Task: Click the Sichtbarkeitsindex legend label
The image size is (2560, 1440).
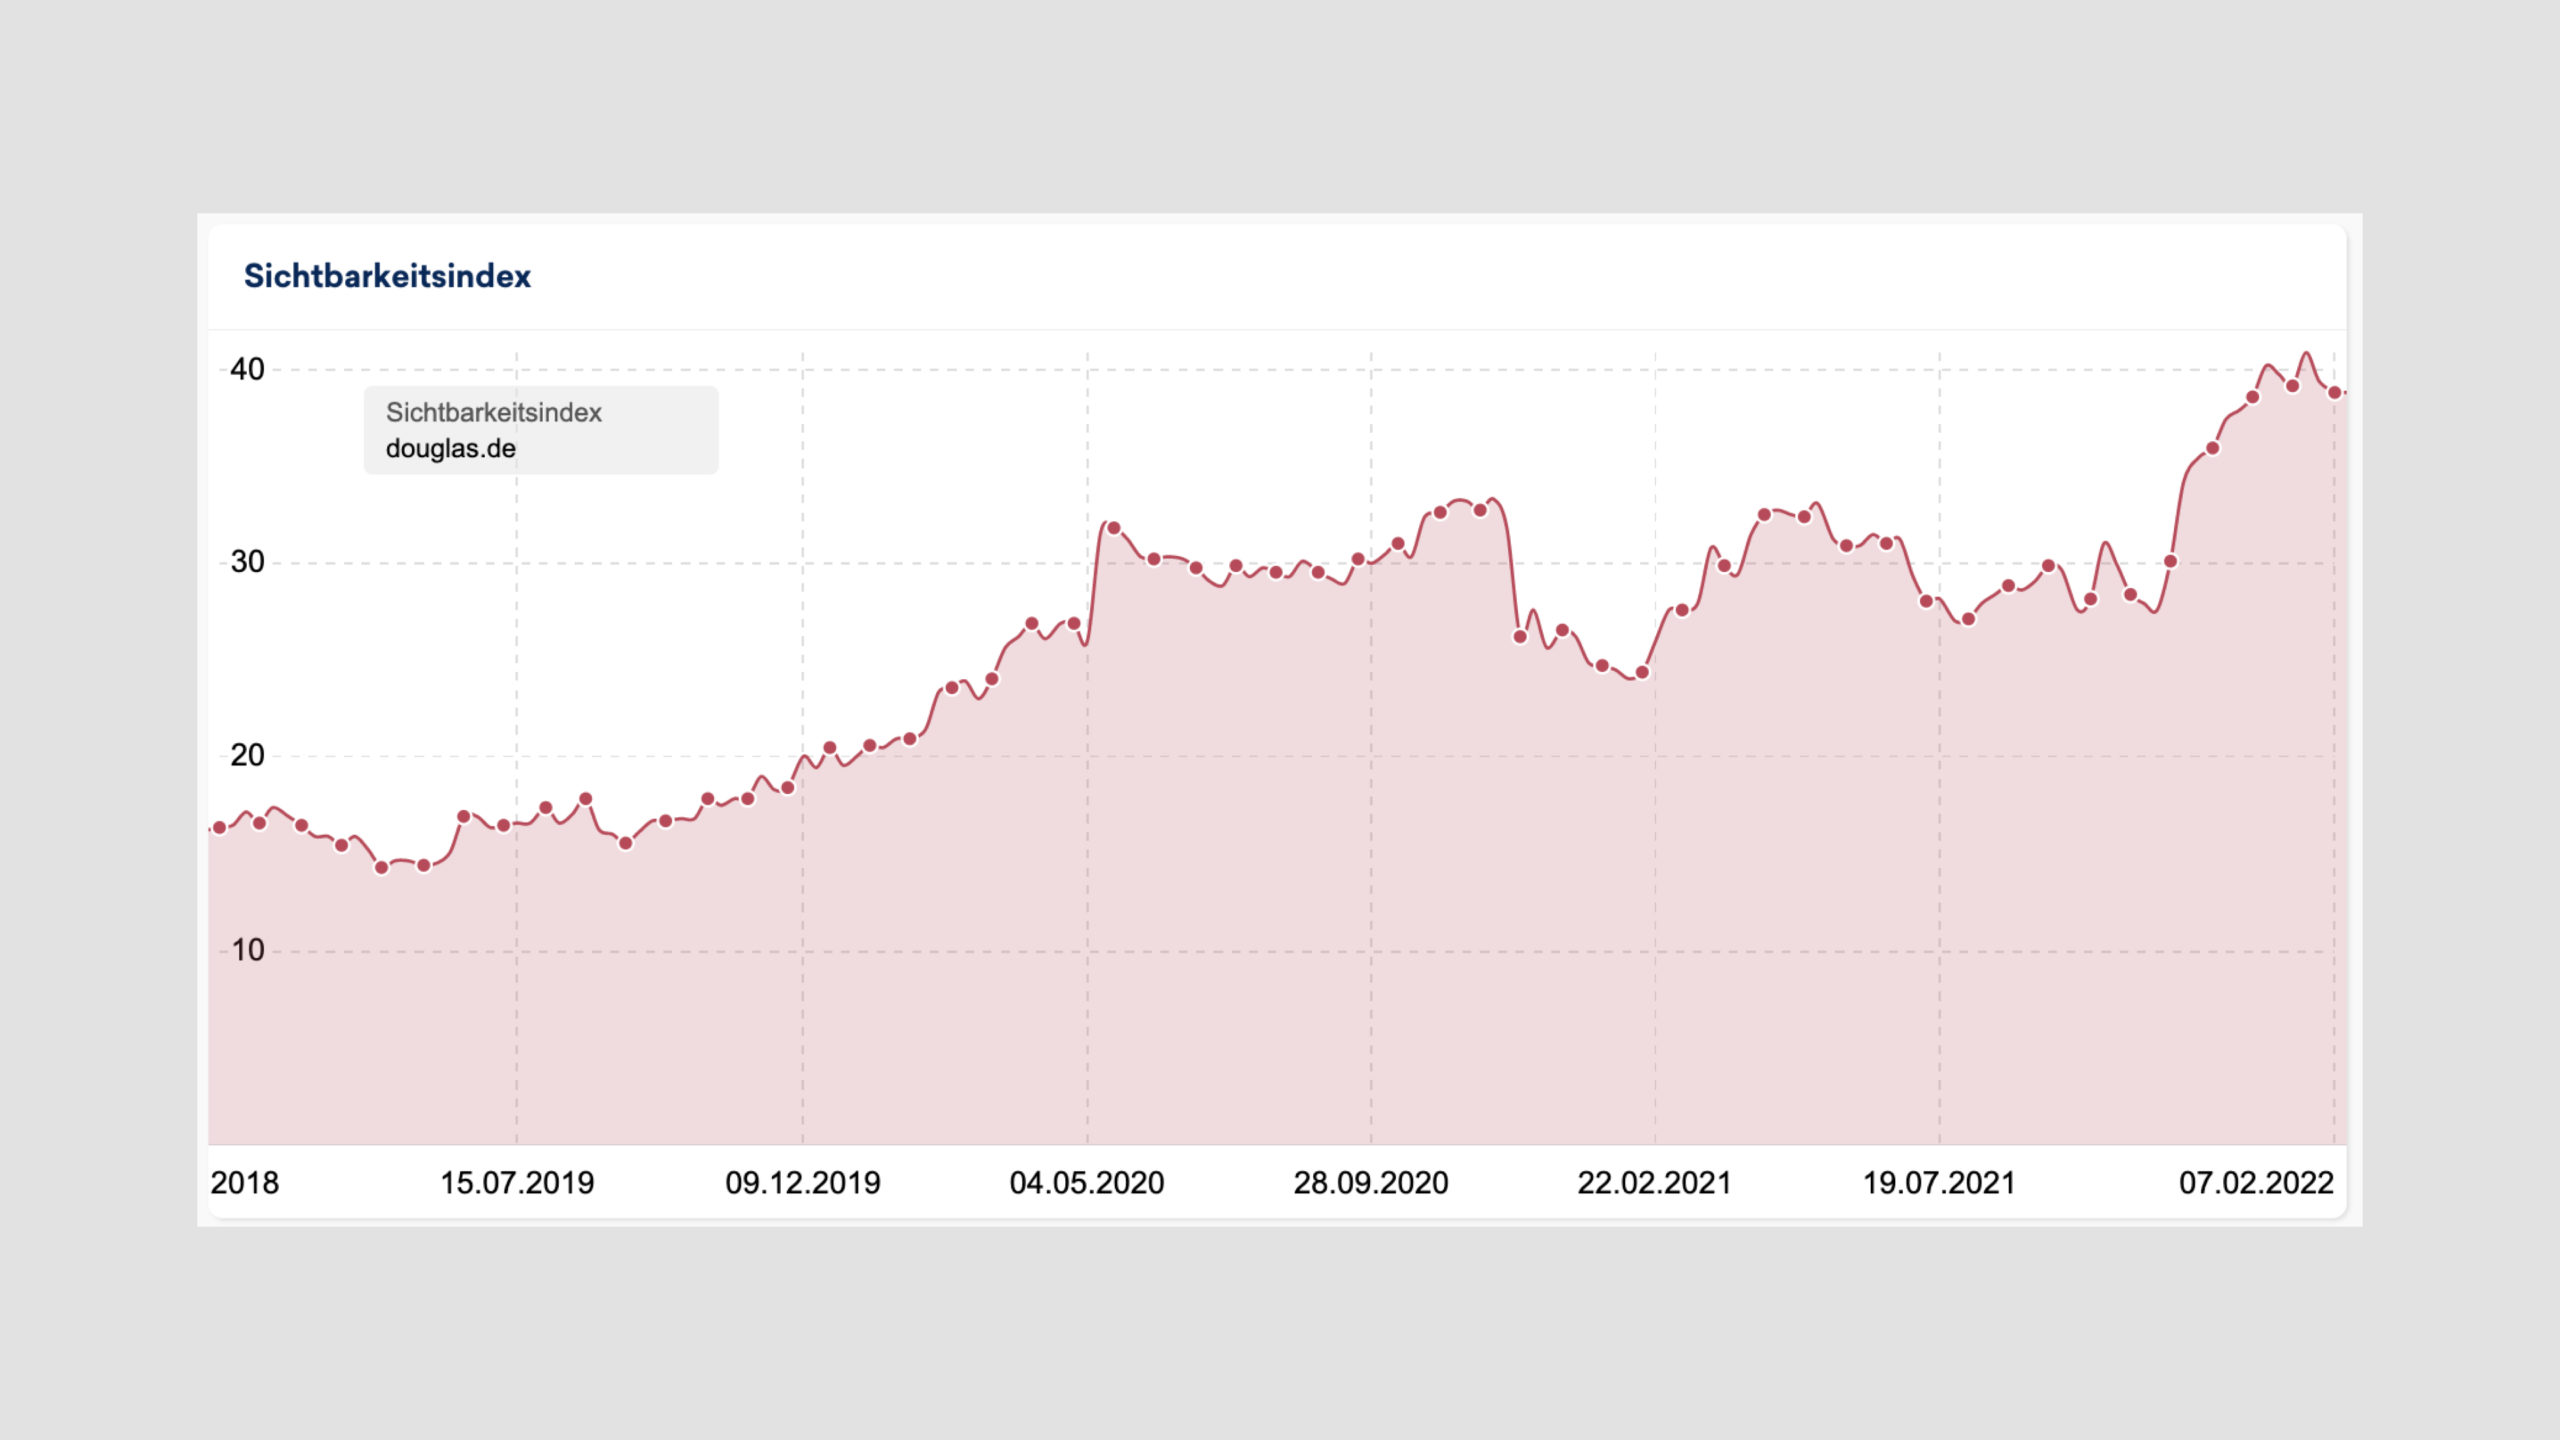Action: pyautogui.click(x=494, y=412)
